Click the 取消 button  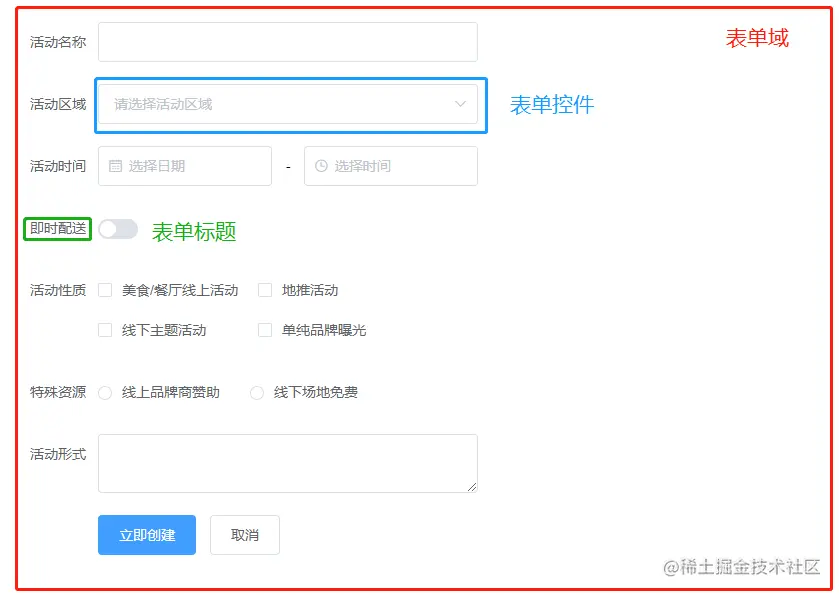tap(245, 535)
